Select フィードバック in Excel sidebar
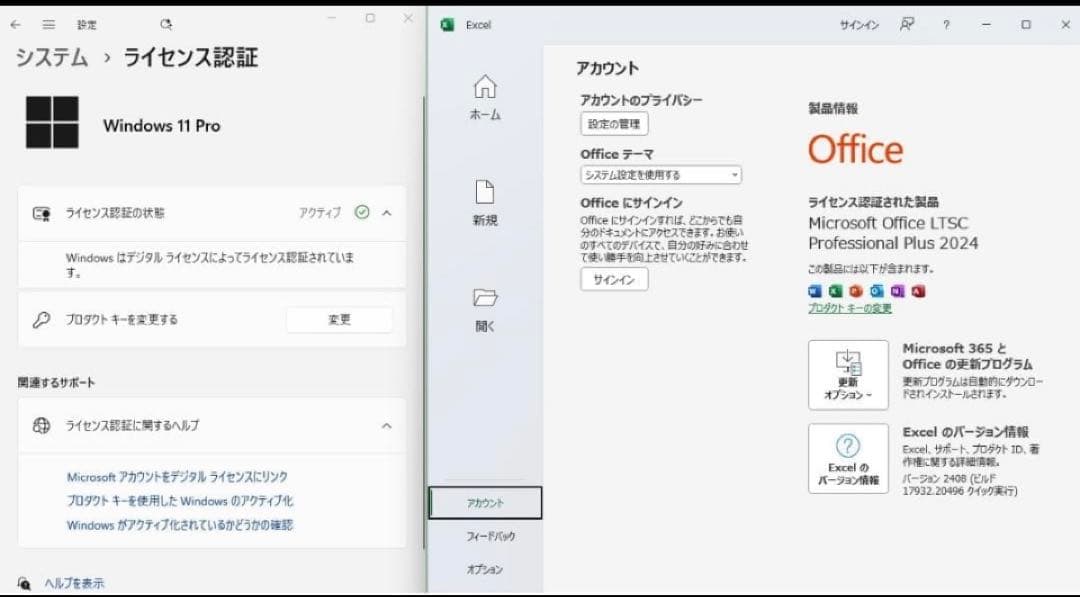 [490, 536]
